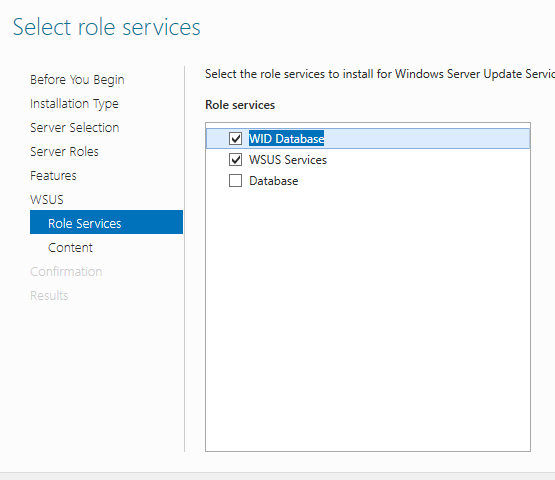Enable the Database checkbox
Viewport: 555px width, 480px height.
[x=235, y=181]
